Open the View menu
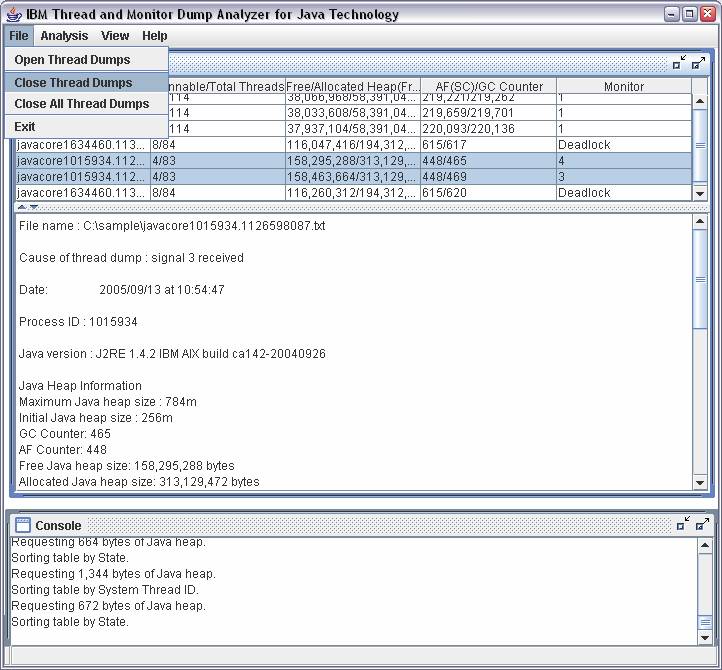The image size is (722, 670). (115, 36)
